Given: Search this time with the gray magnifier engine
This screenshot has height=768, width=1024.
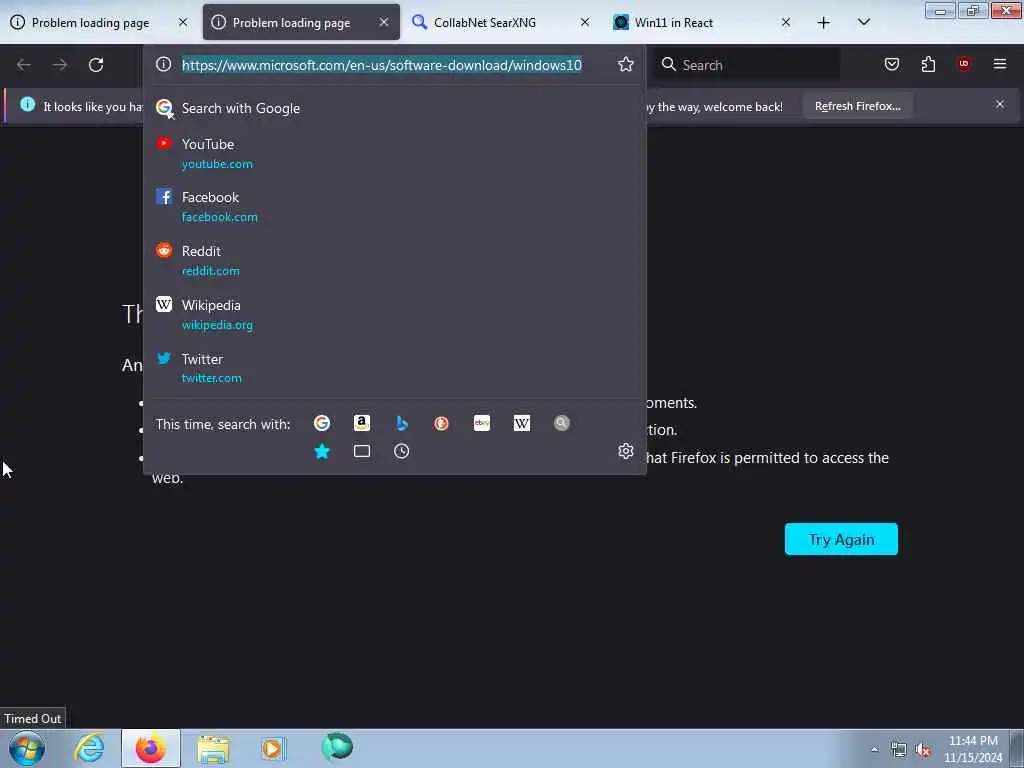Looking at the screenshot, I should pos(562,423).
